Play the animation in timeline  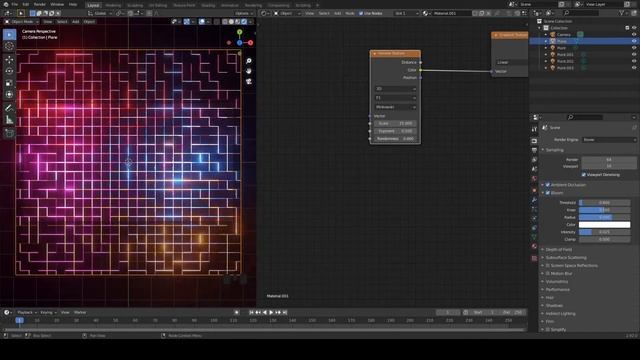click(x=271, y=312)
